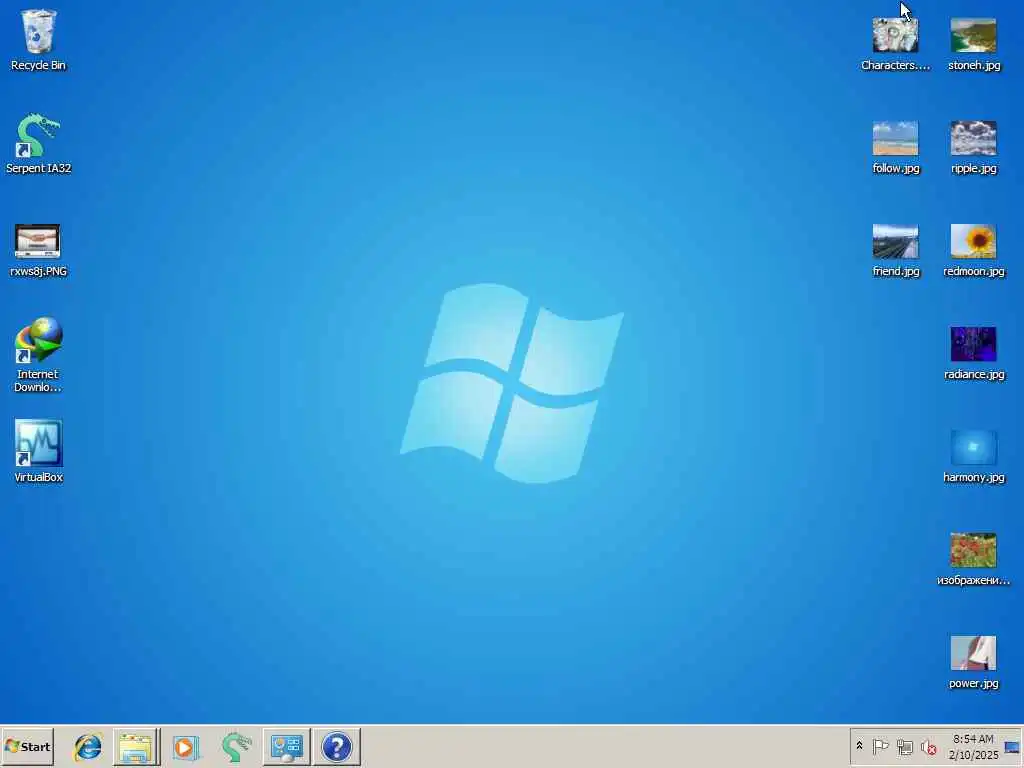
Task: Open Action Center flag tray icon
Action: (880, 746)
